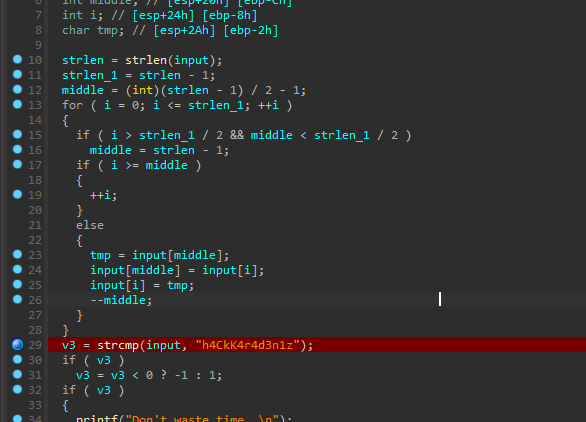Select line number 21 in gutter

pyautogui.click(x=35, y=225)
